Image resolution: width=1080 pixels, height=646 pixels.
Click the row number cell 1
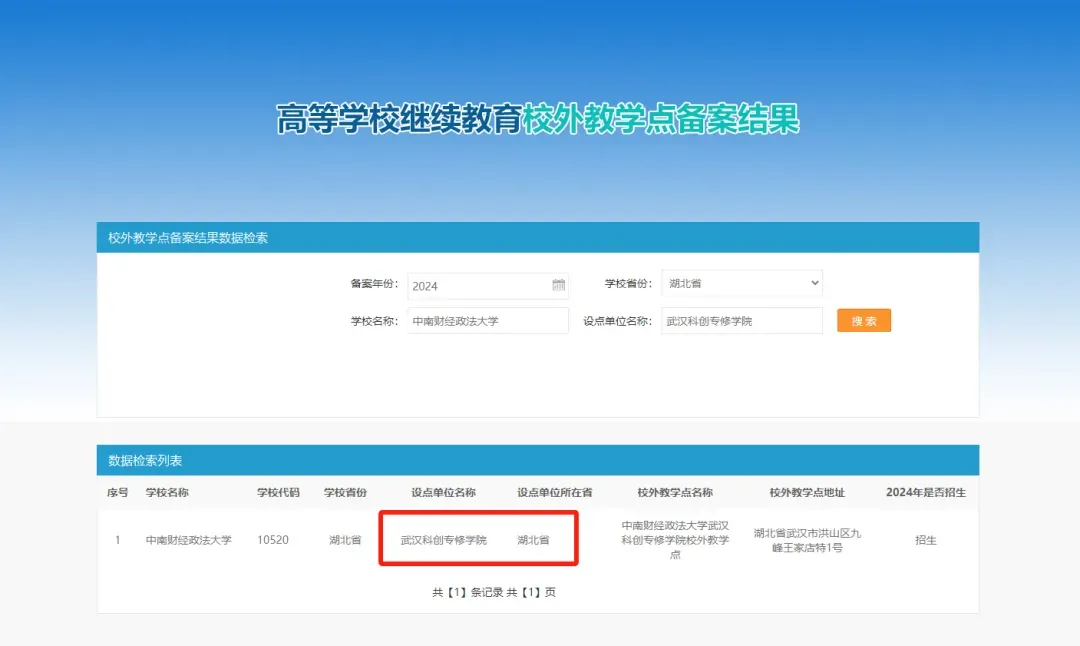[x=117, y=540]
